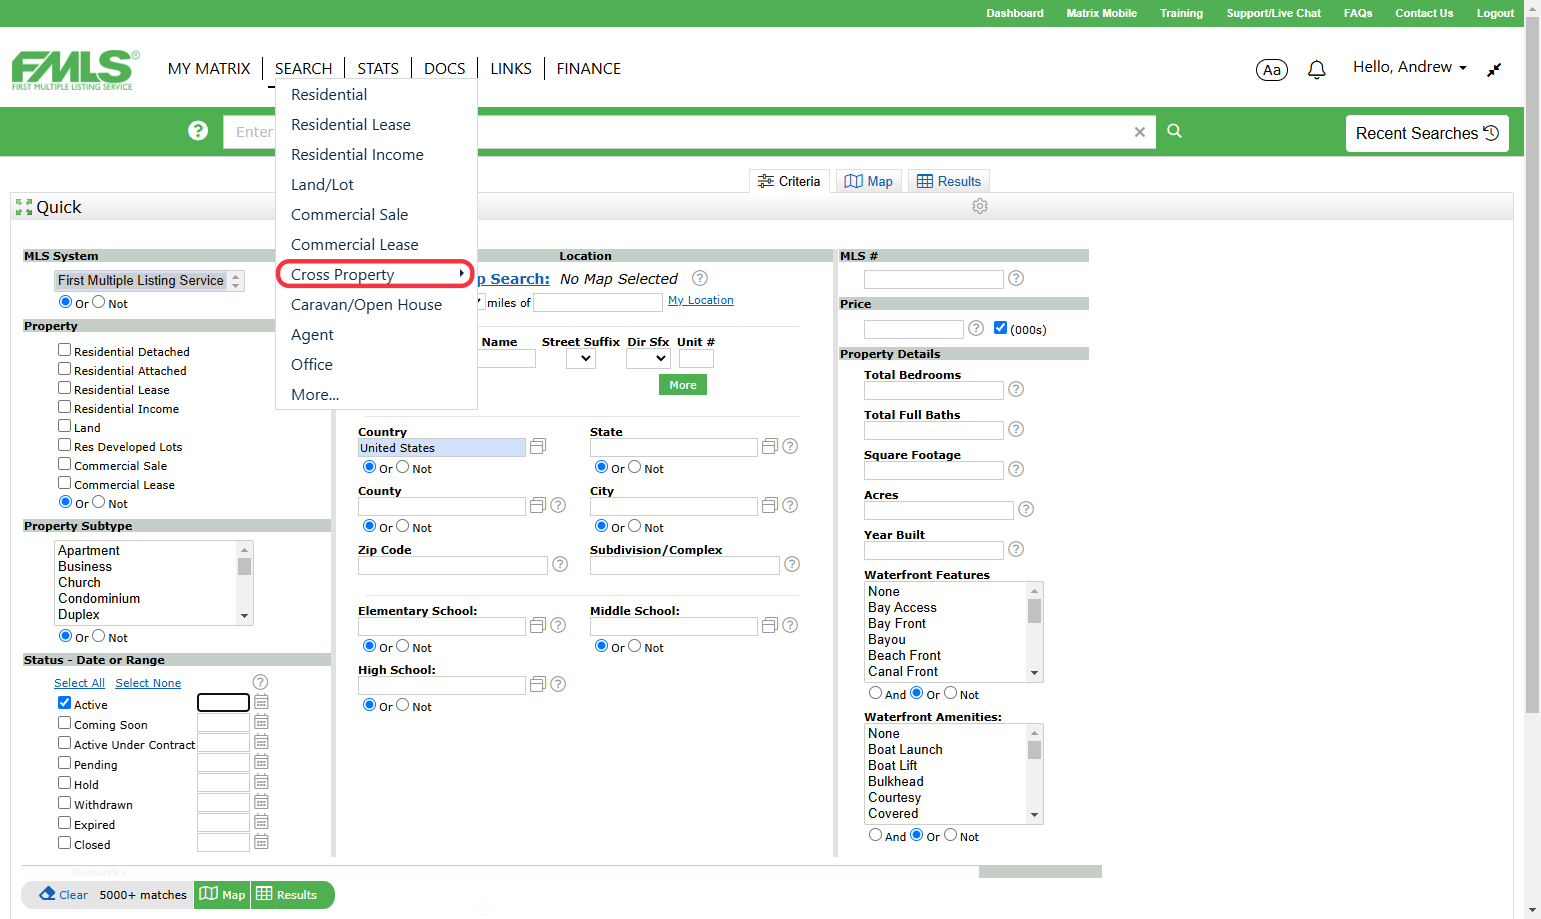Image resolution: width=1541 pixels, height=919 pixels.
Task: Click the notifications bell icon
Action: point(1317,69)
